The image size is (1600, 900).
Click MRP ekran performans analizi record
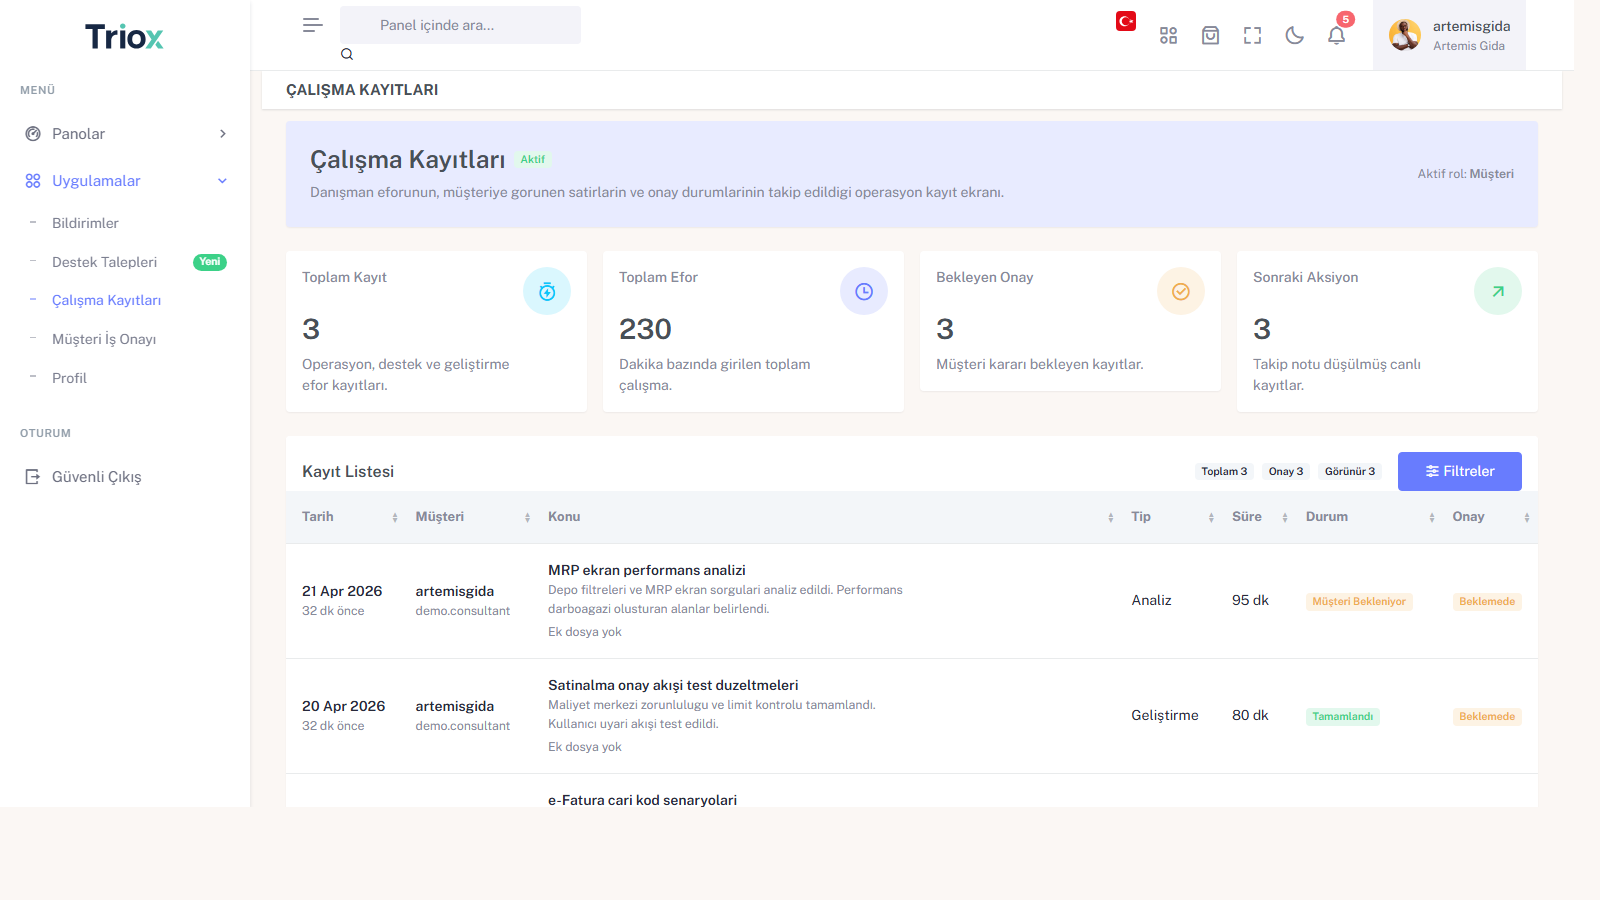(647, 570)
